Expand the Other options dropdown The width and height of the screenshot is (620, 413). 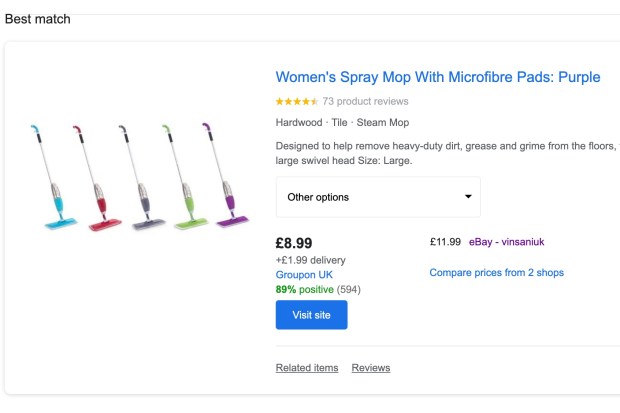point(378,197)
